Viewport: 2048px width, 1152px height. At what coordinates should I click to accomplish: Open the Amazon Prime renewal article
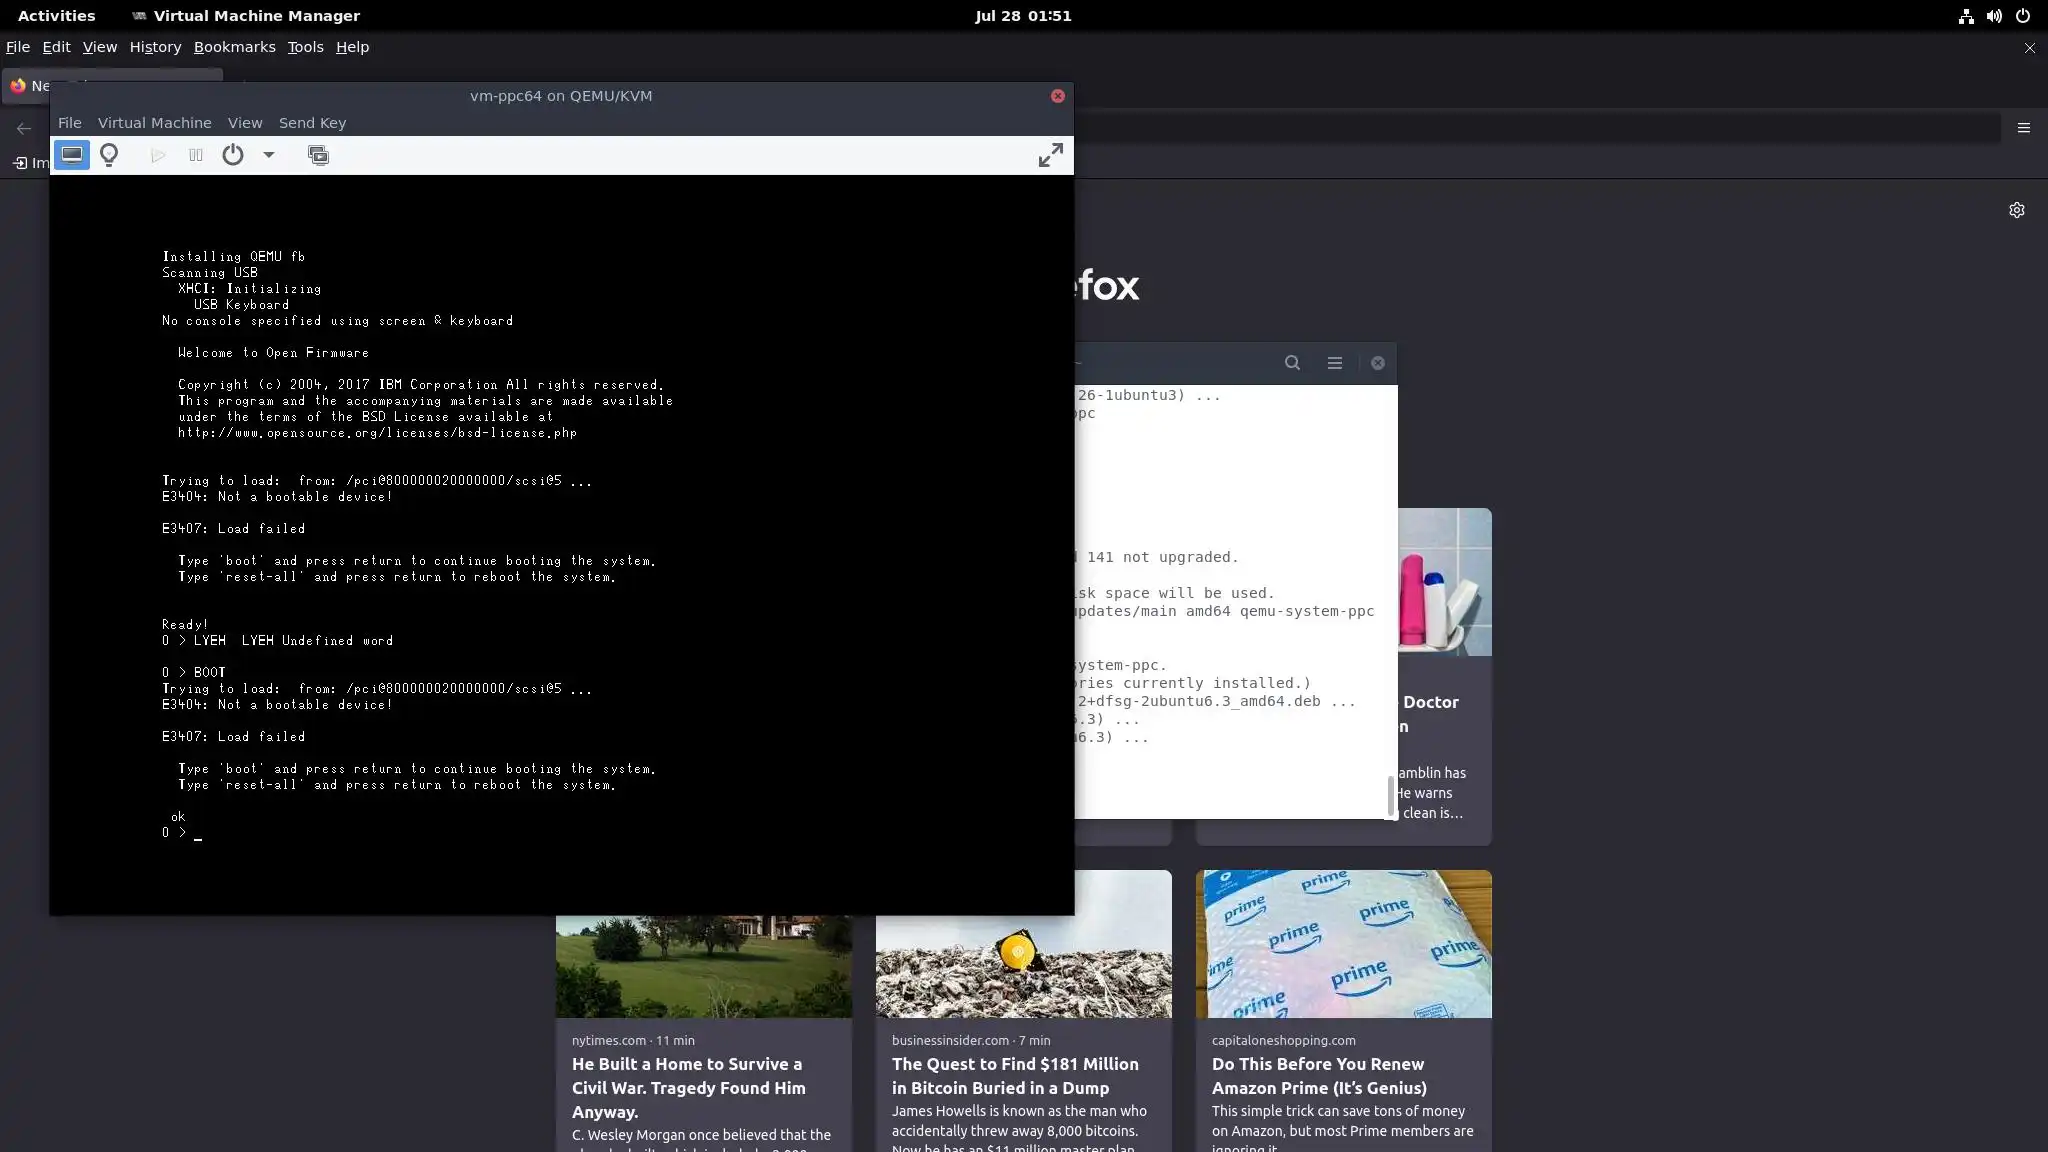pyautogui.click(x=1318, y=1076)
